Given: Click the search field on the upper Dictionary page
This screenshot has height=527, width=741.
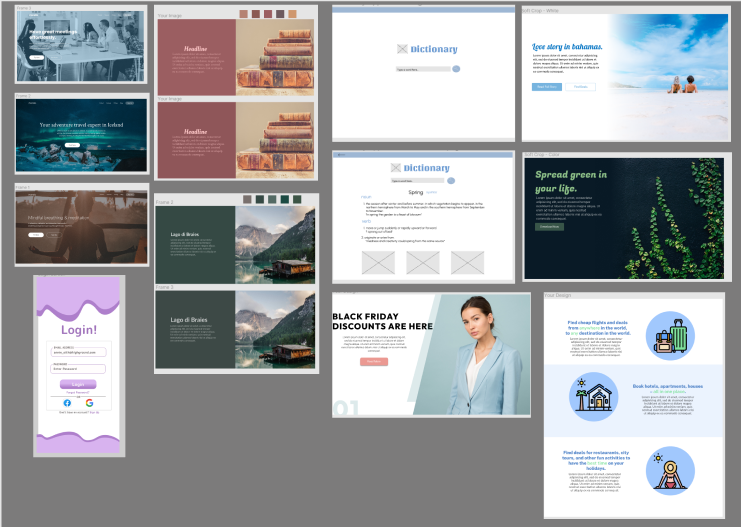Looking at the screenshot, I should click(423, 69).
